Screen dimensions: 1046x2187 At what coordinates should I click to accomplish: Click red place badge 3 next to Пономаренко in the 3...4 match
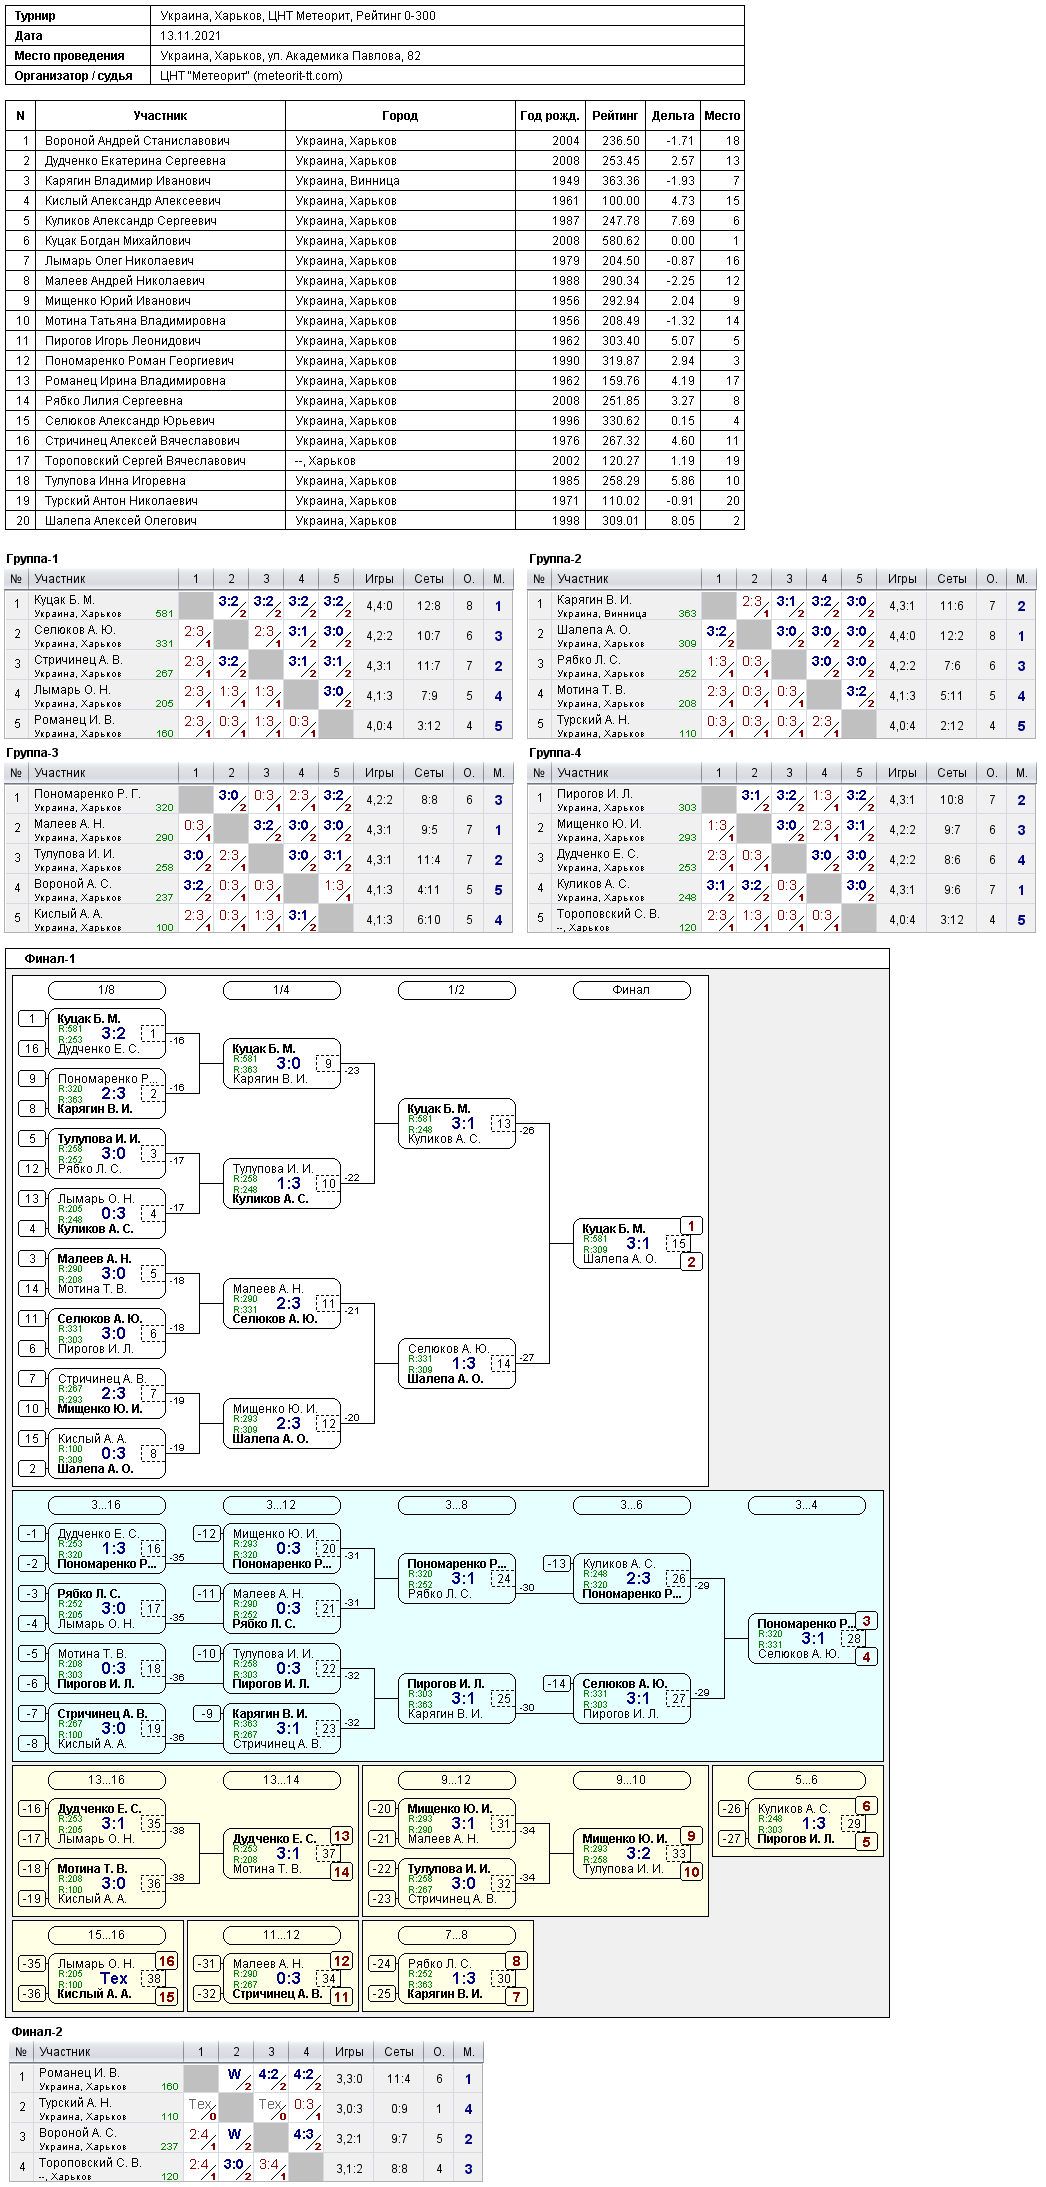click(866, 1621)
